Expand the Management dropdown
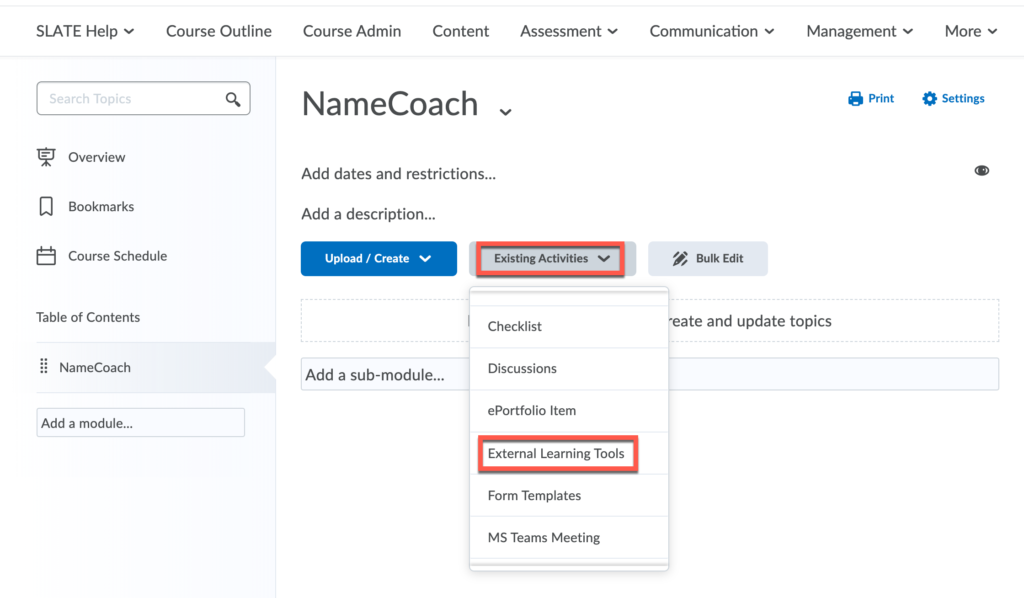Screen dimensions: 1024x598 coord(859,31)
